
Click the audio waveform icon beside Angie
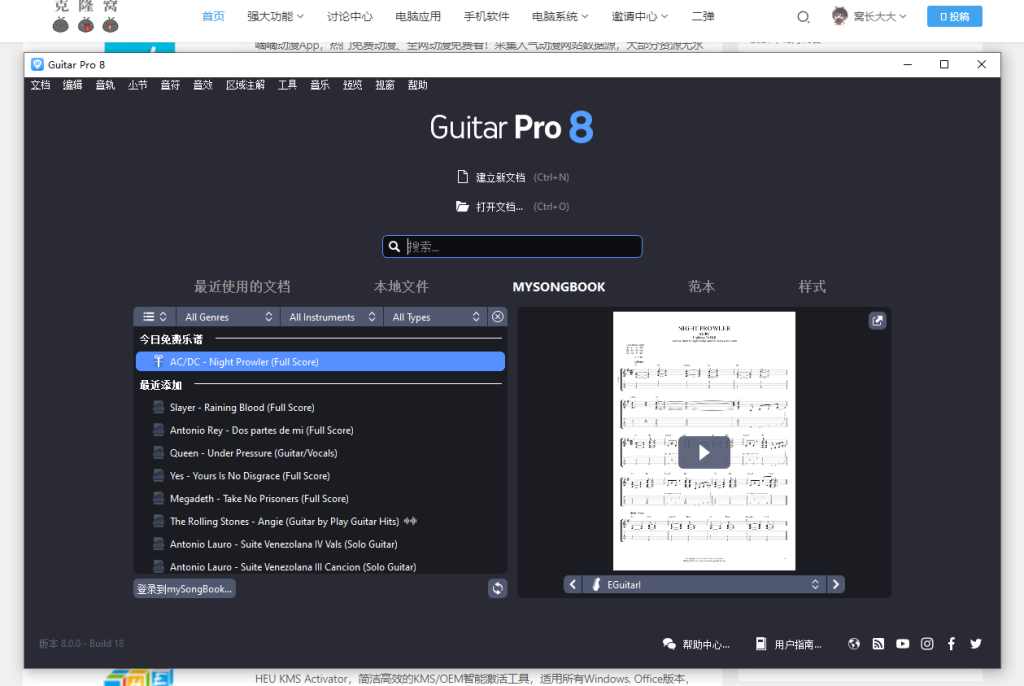410,521
